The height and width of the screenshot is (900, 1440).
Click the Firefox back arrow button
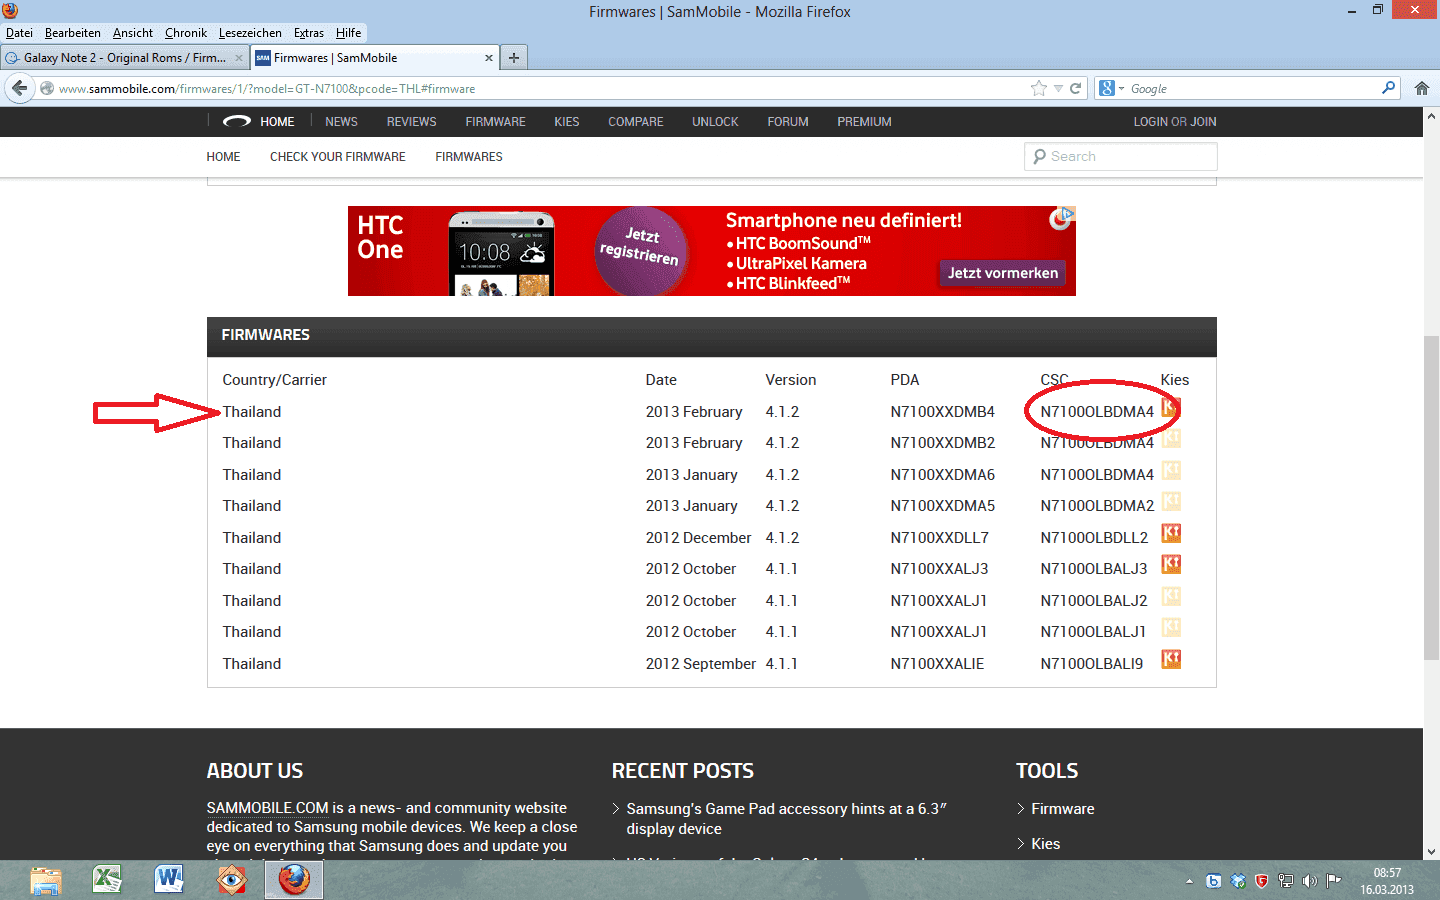point(19,88)
